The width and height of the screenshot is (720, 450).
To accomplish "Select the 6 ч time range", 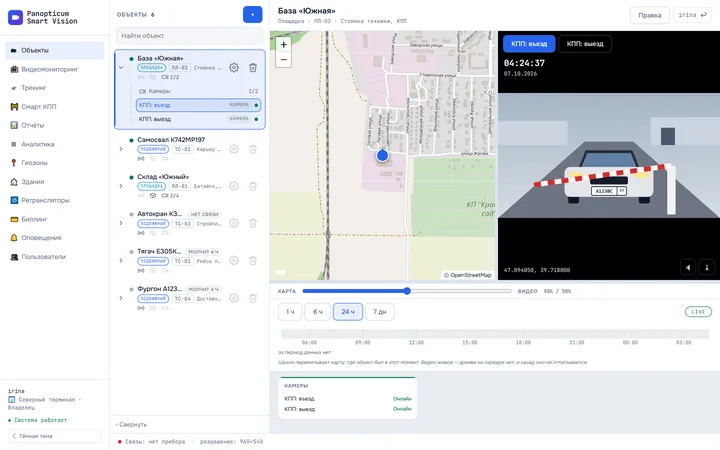I will 318,312.
